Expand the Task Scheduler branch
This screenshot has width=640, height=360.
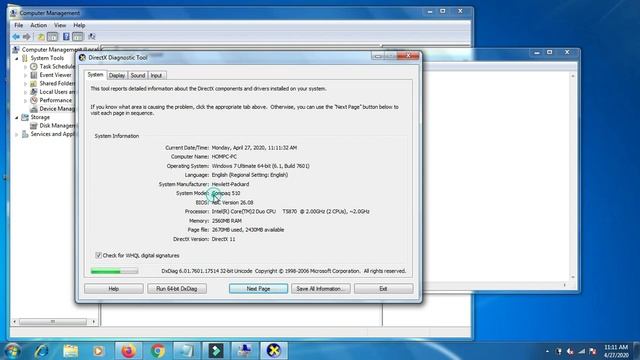(x=25, y=67)
